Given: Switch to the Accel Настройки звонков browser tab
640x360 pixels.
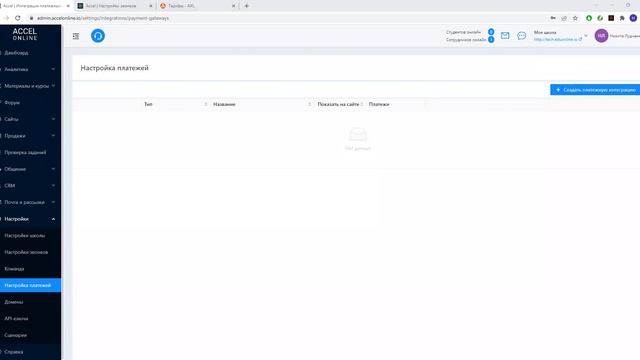Looking at the screenshot, I should coord(111,6).
